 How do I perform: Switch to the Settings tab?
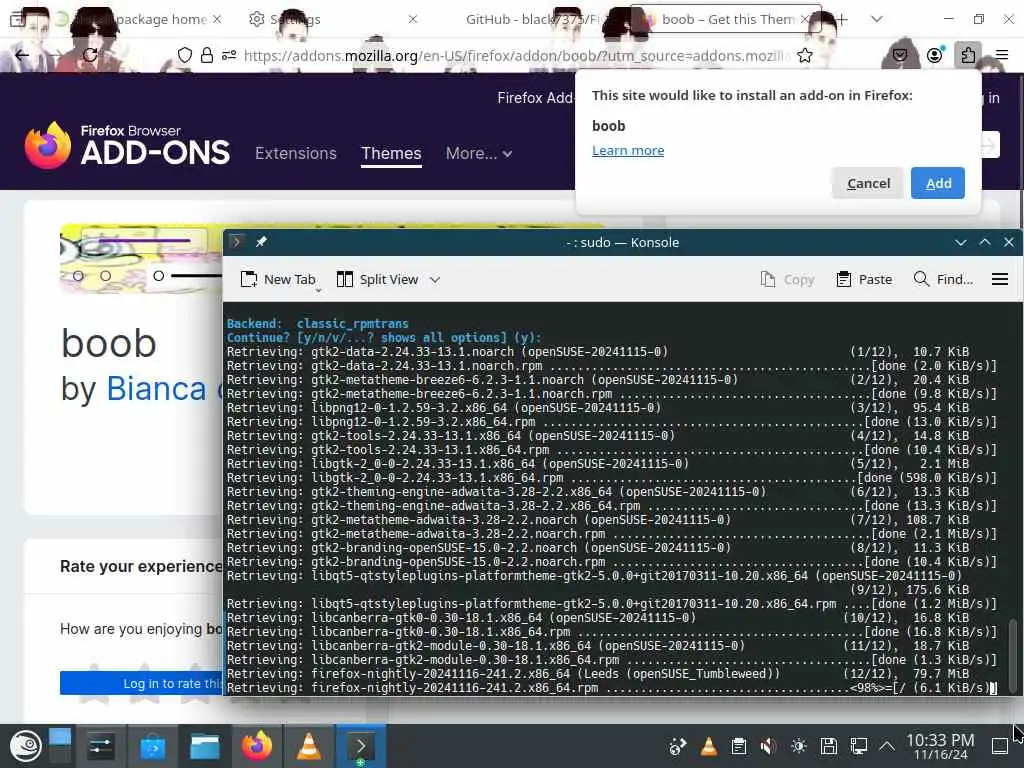(x=333, y=20)
